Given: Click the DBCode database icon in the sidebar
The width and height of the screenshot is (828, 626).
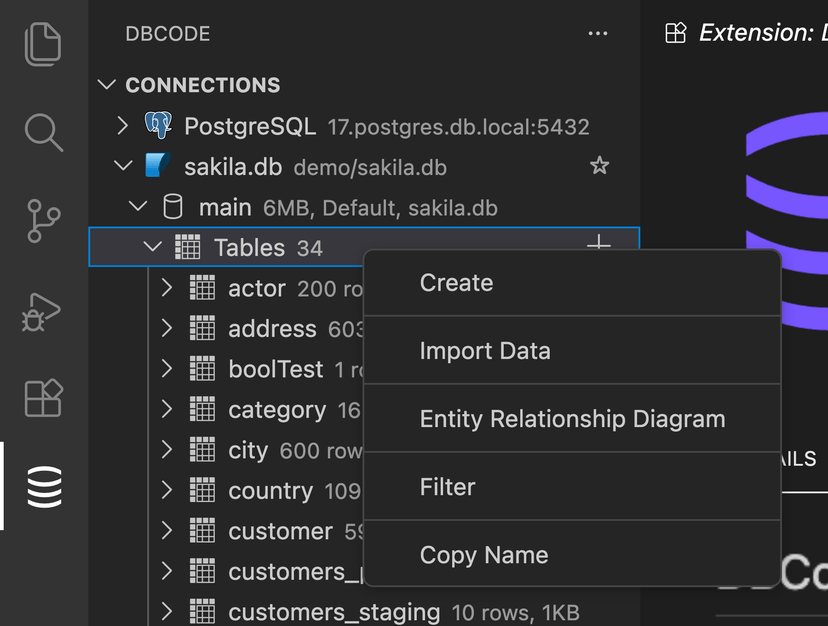Looking at the screenshot, I should [42, 487].
